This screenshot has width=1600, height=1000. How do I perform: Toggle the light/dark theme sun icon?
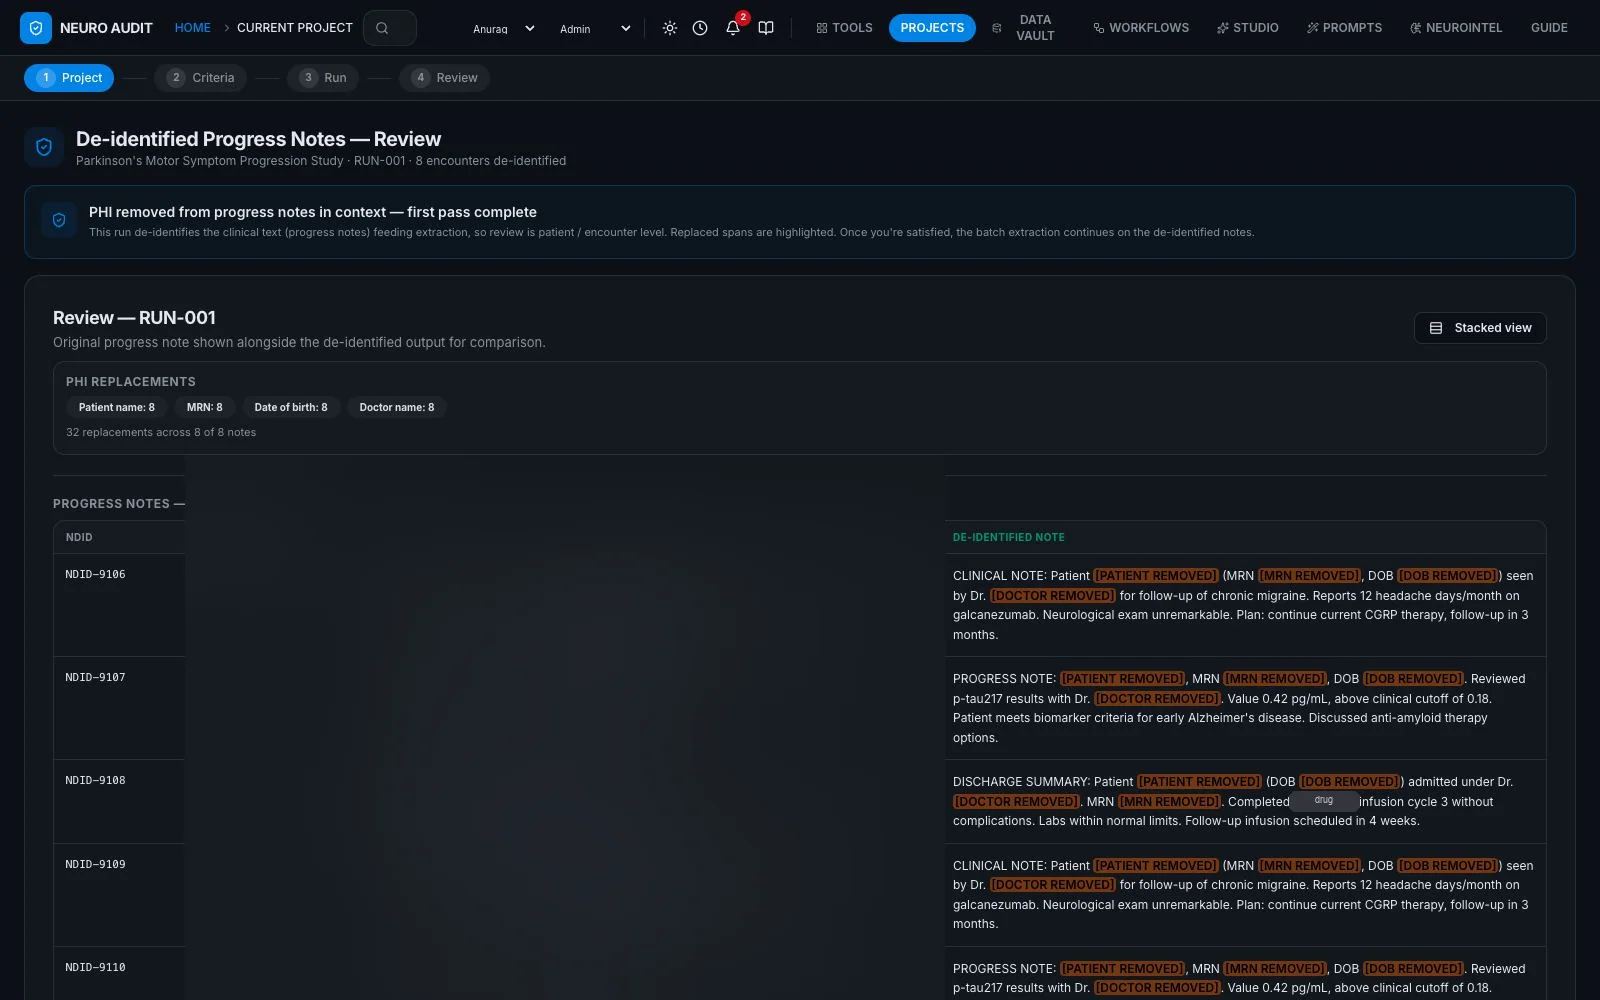coord(670,28)
